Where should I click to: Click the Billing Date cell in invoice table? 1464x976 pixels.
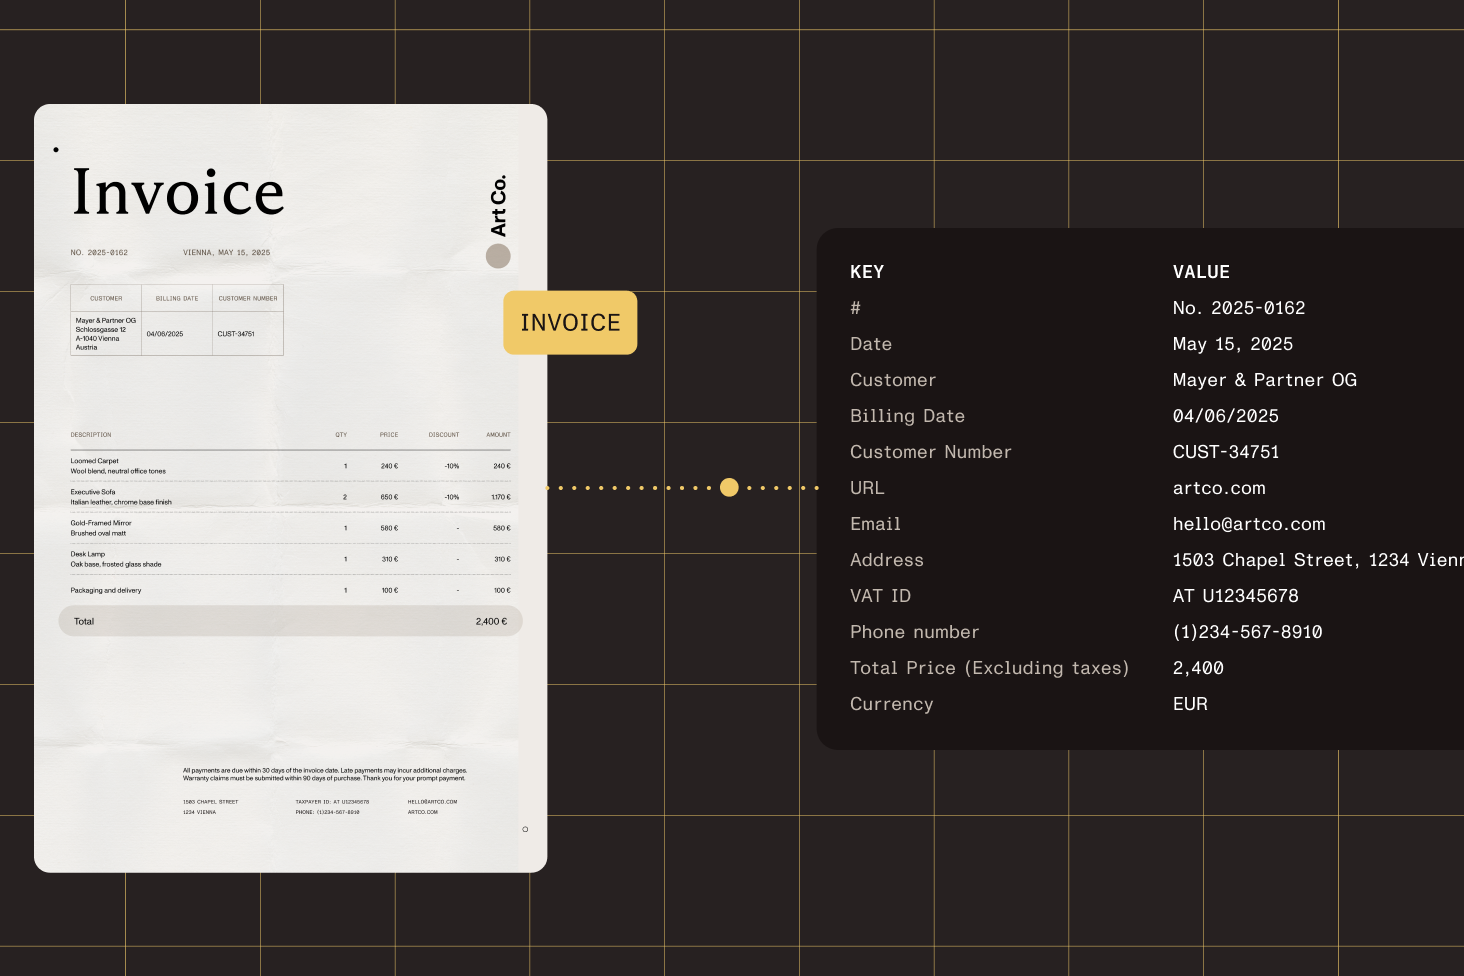[x=165, y=334]
